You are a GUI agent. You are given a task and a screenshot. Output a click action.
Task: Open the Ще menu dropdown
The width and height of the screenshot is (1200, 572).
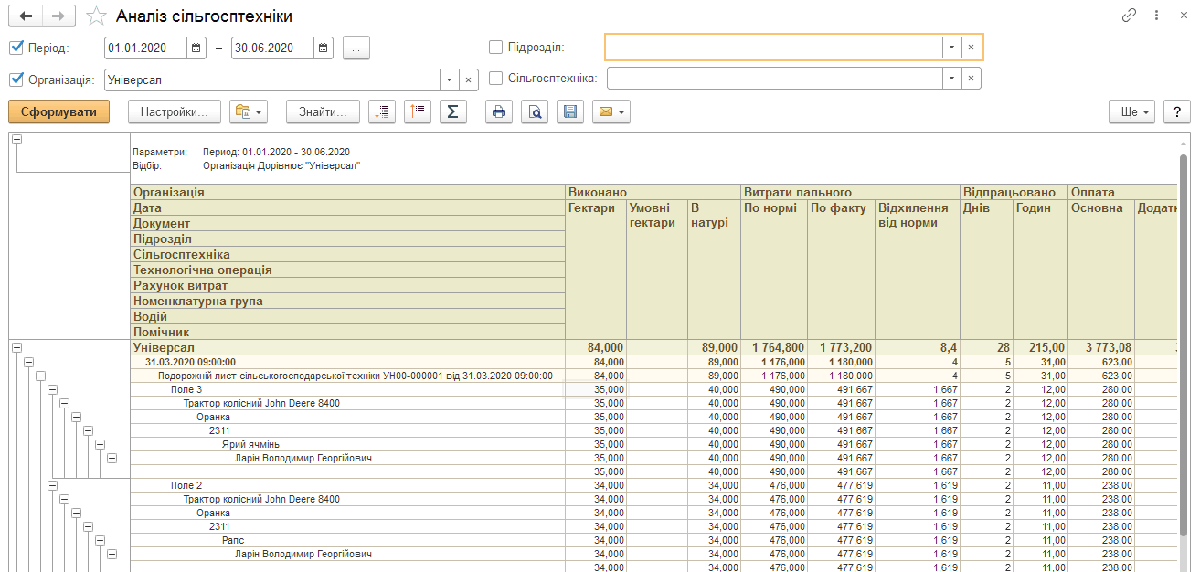(1133, 112)
